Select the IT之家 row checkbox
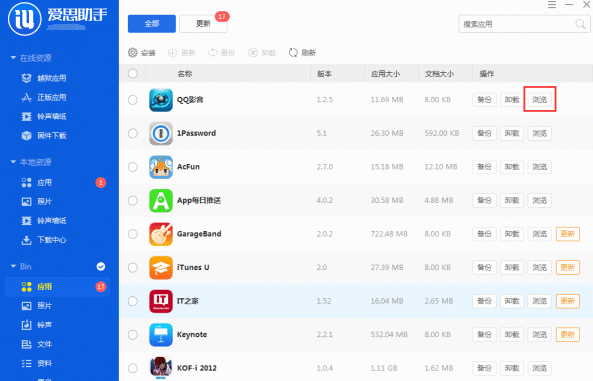 (x=133, y=301)
